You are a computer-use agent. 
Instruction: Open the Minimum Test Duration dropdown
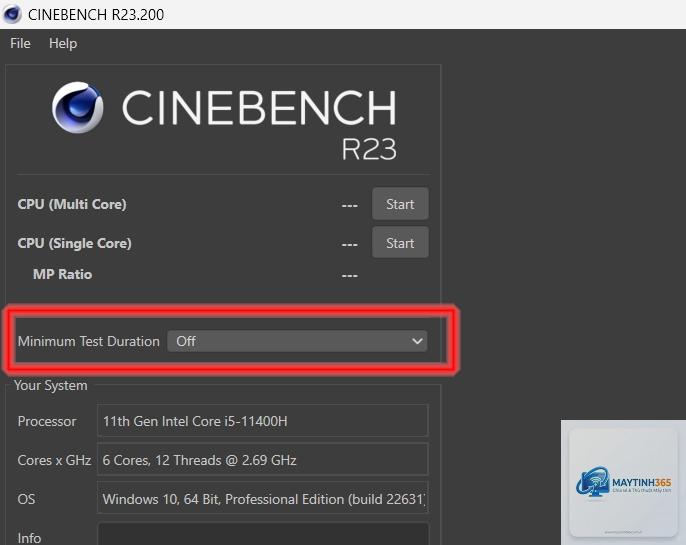click(297, 341)
